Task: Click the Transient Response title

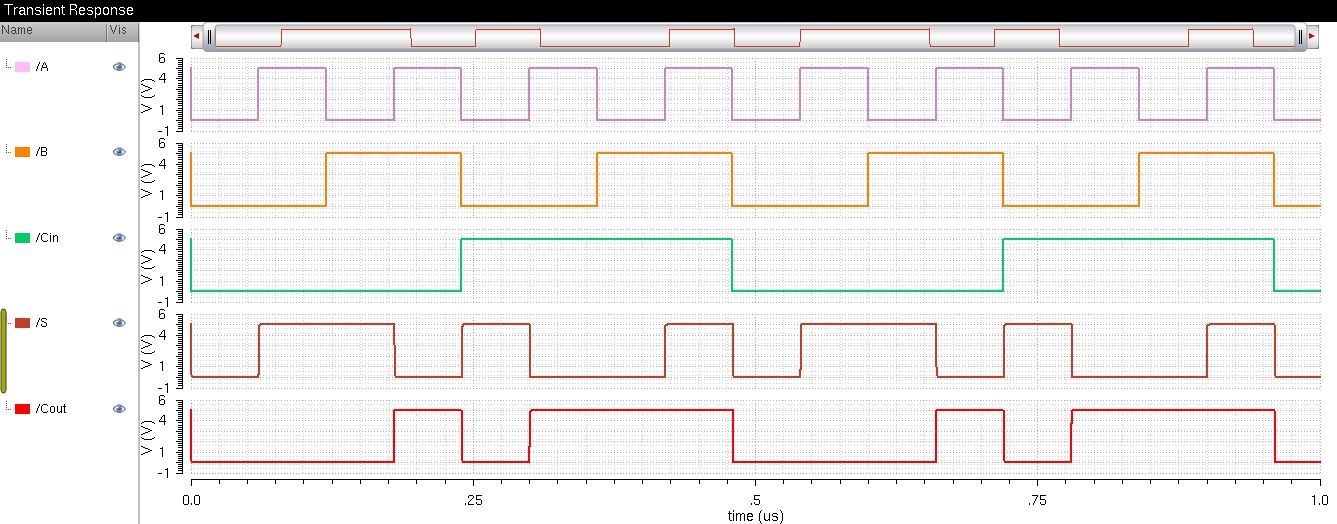Action: 69,10
